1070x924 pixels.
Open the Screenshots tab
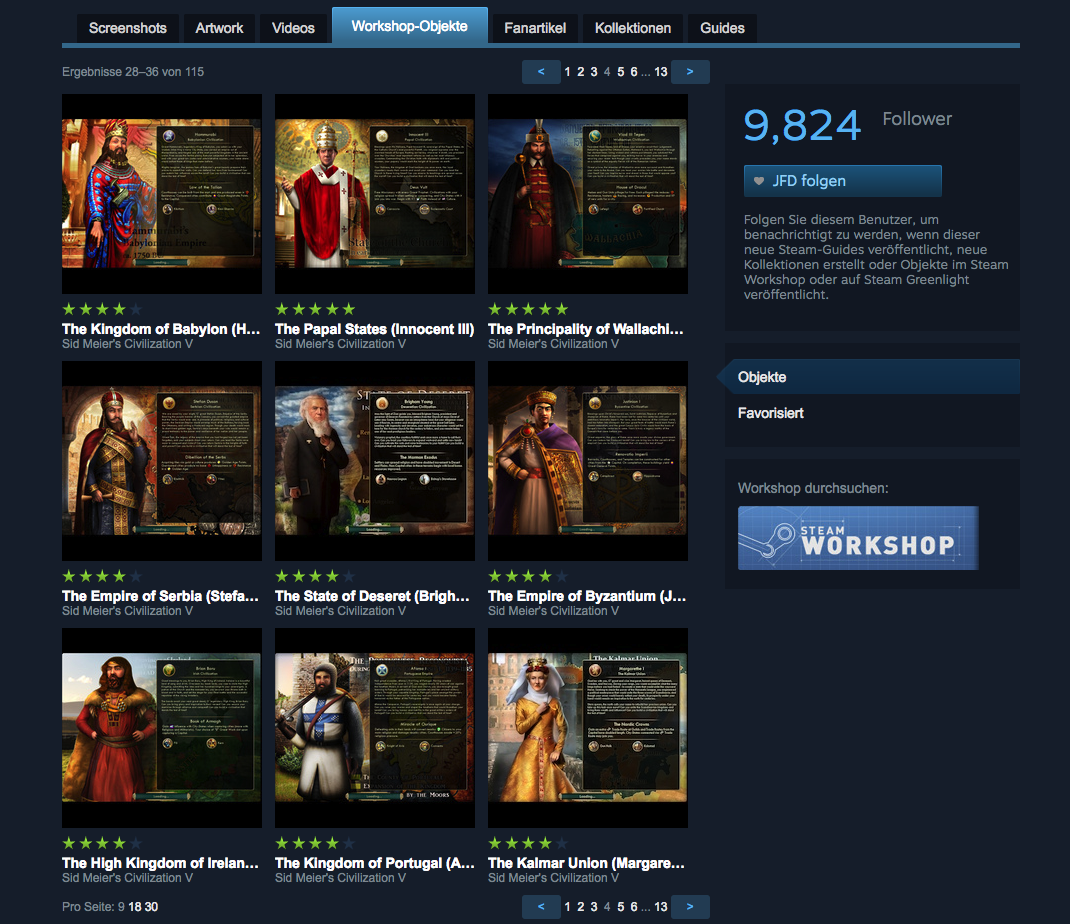click(x=128, y=28)
